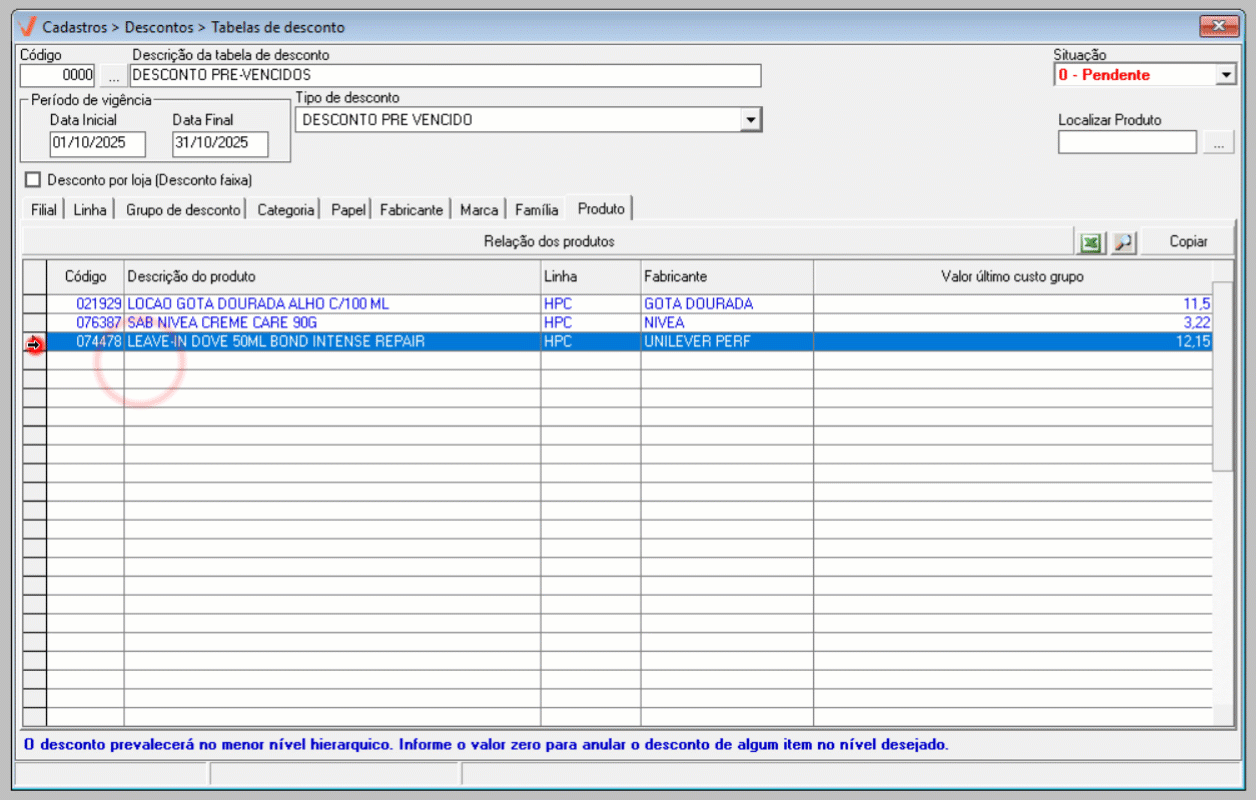Expand the Tipo de desconto dropdown
Viewport: 1256px width, 800px height.
pos(749,120)
